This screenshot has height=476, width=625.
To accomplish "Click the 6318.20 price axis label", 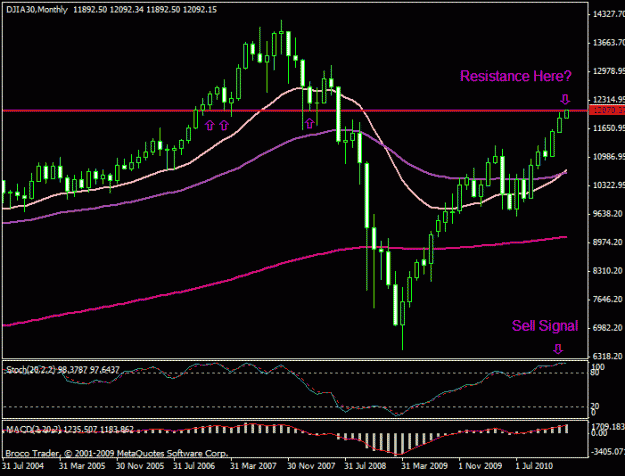I will (608, 356).
